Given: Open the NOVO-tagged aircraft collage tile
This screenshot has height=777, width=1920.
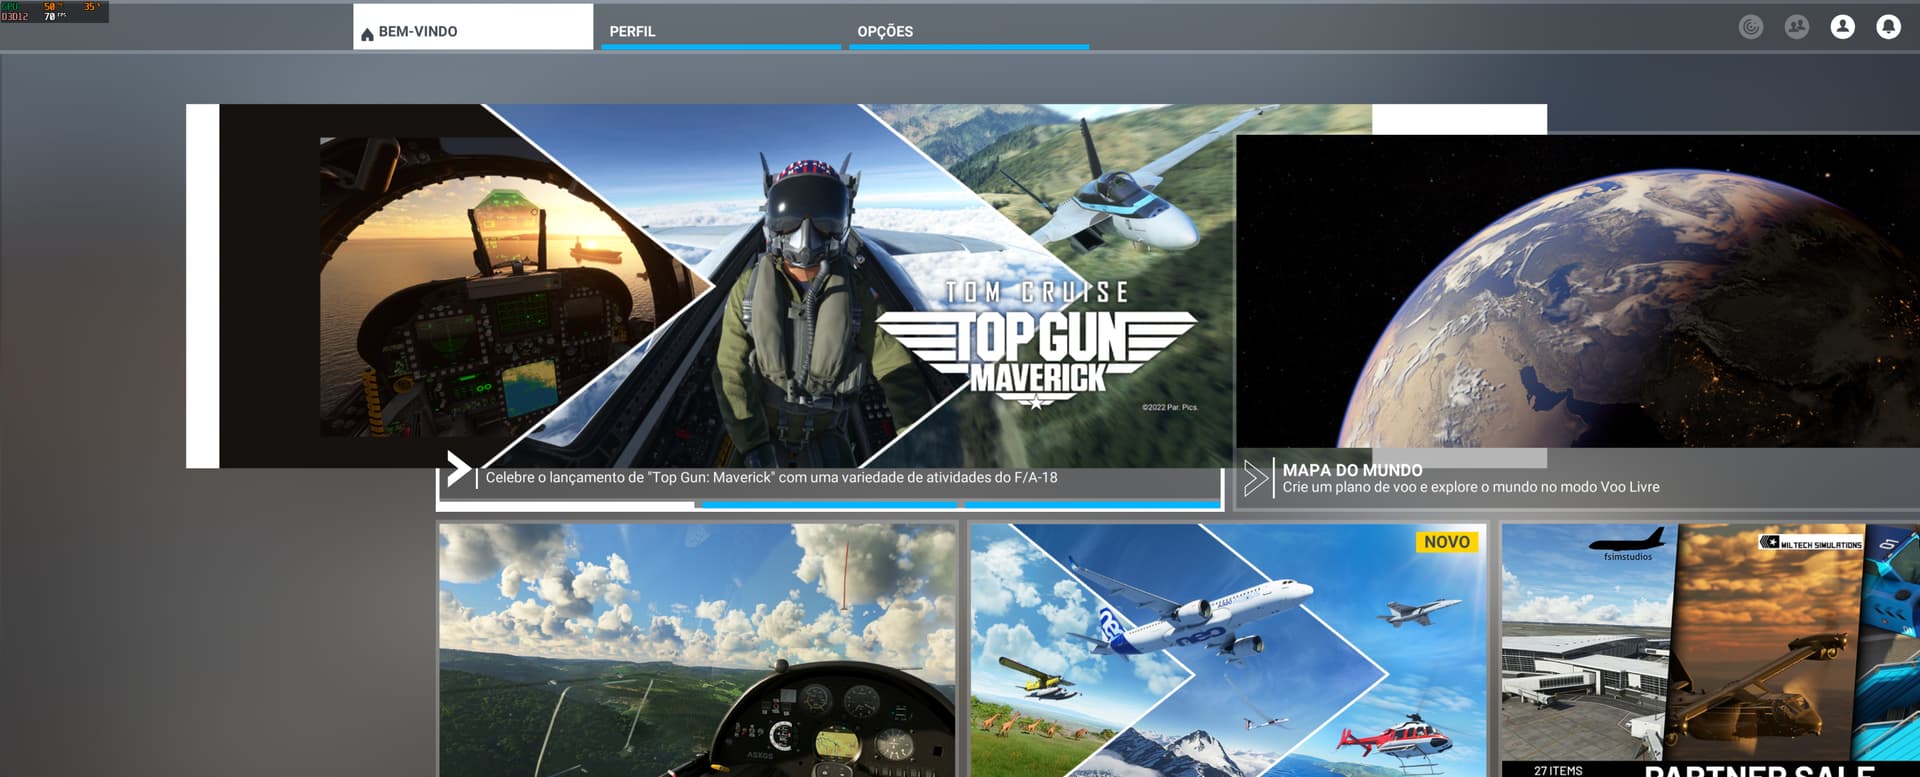Looking at the screenshot, I should click(1228, 650).
